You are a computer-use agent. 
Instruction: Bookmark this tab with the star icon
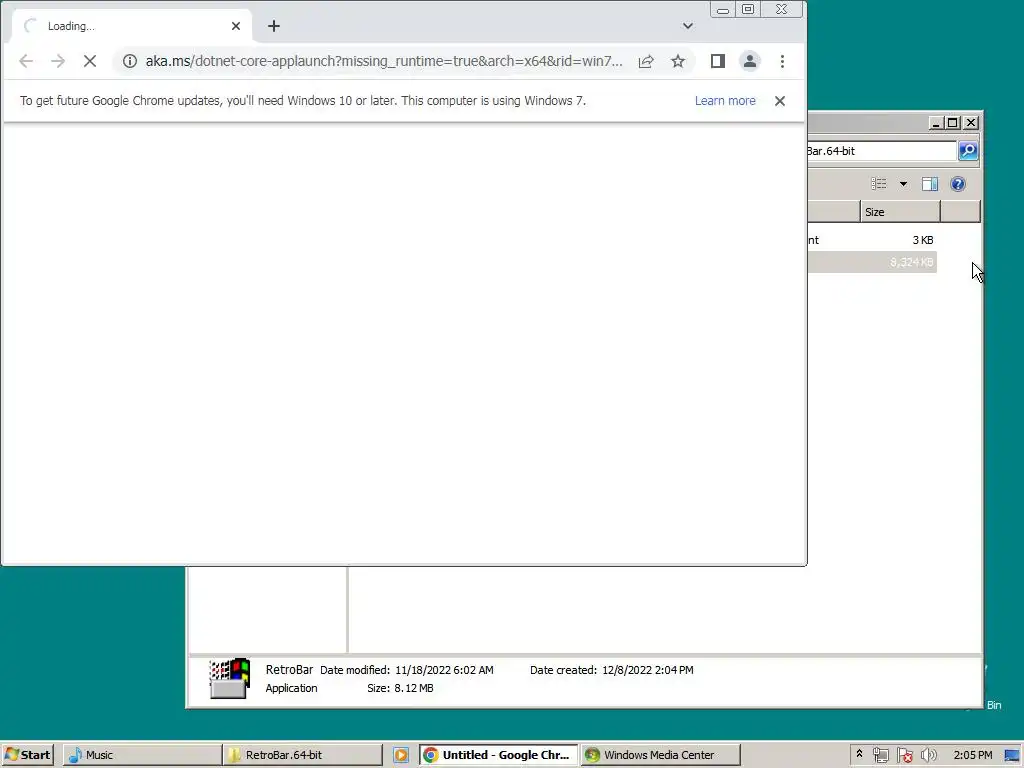678,61
